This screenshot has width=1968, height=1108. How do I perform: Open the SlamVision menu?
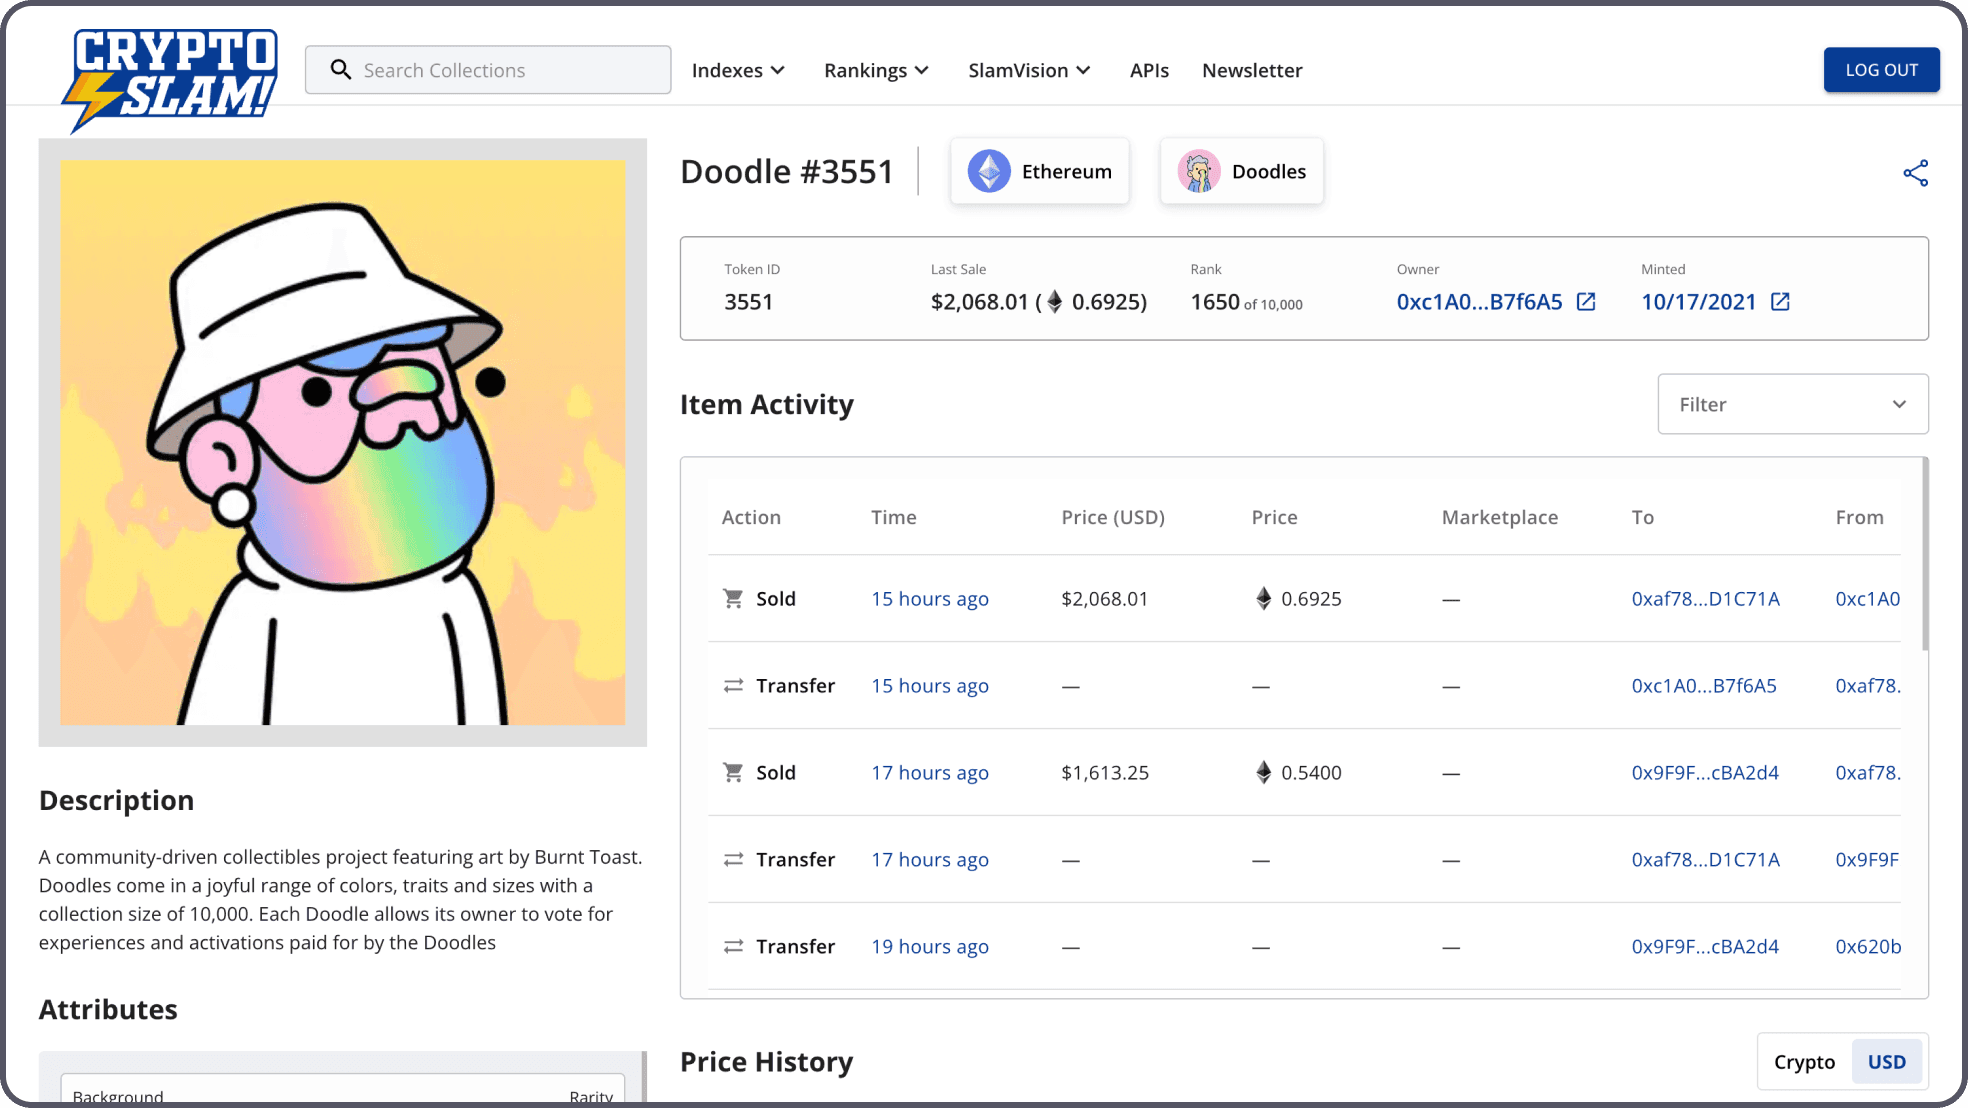click(1028, 70)
